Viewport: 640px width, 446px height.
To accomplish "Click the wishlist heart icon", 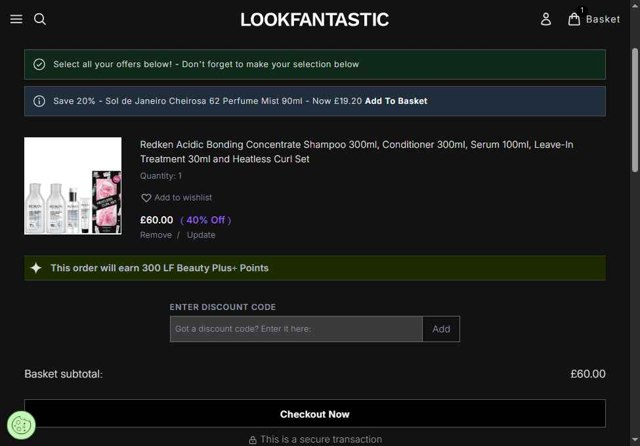I will (146, 198).
